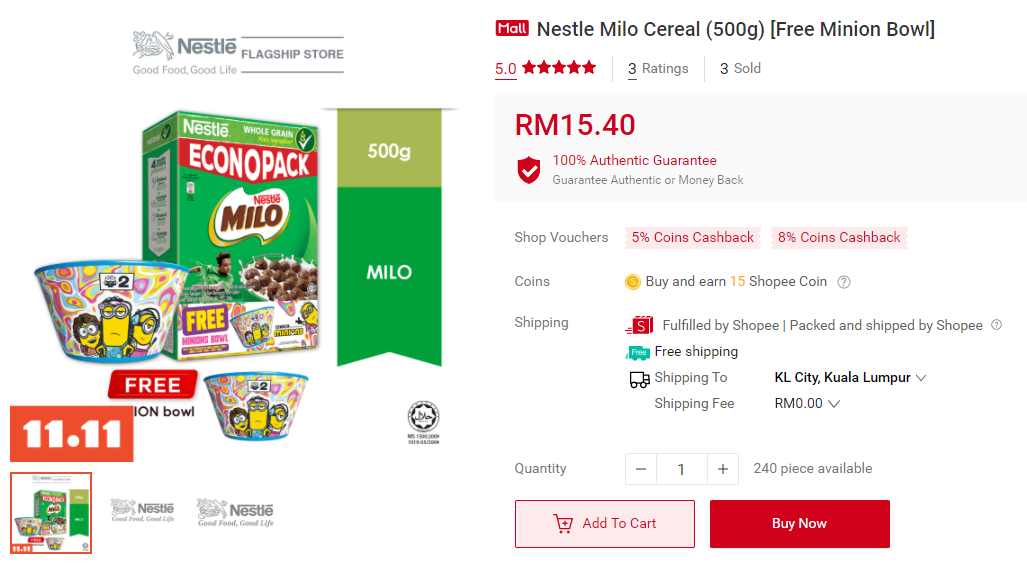
Task: Click the Coins help question mark icon
Action: [844, 282]
